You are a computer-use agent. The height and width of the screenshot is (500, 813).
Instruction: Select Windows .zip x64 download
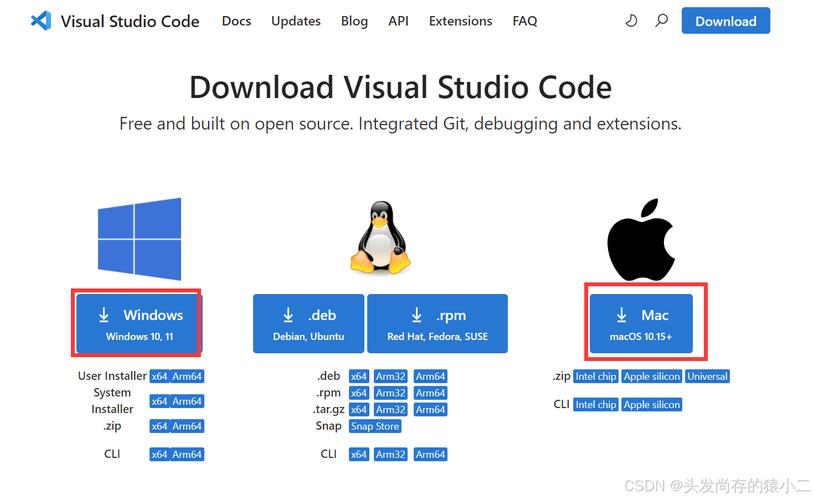[159, 426]
